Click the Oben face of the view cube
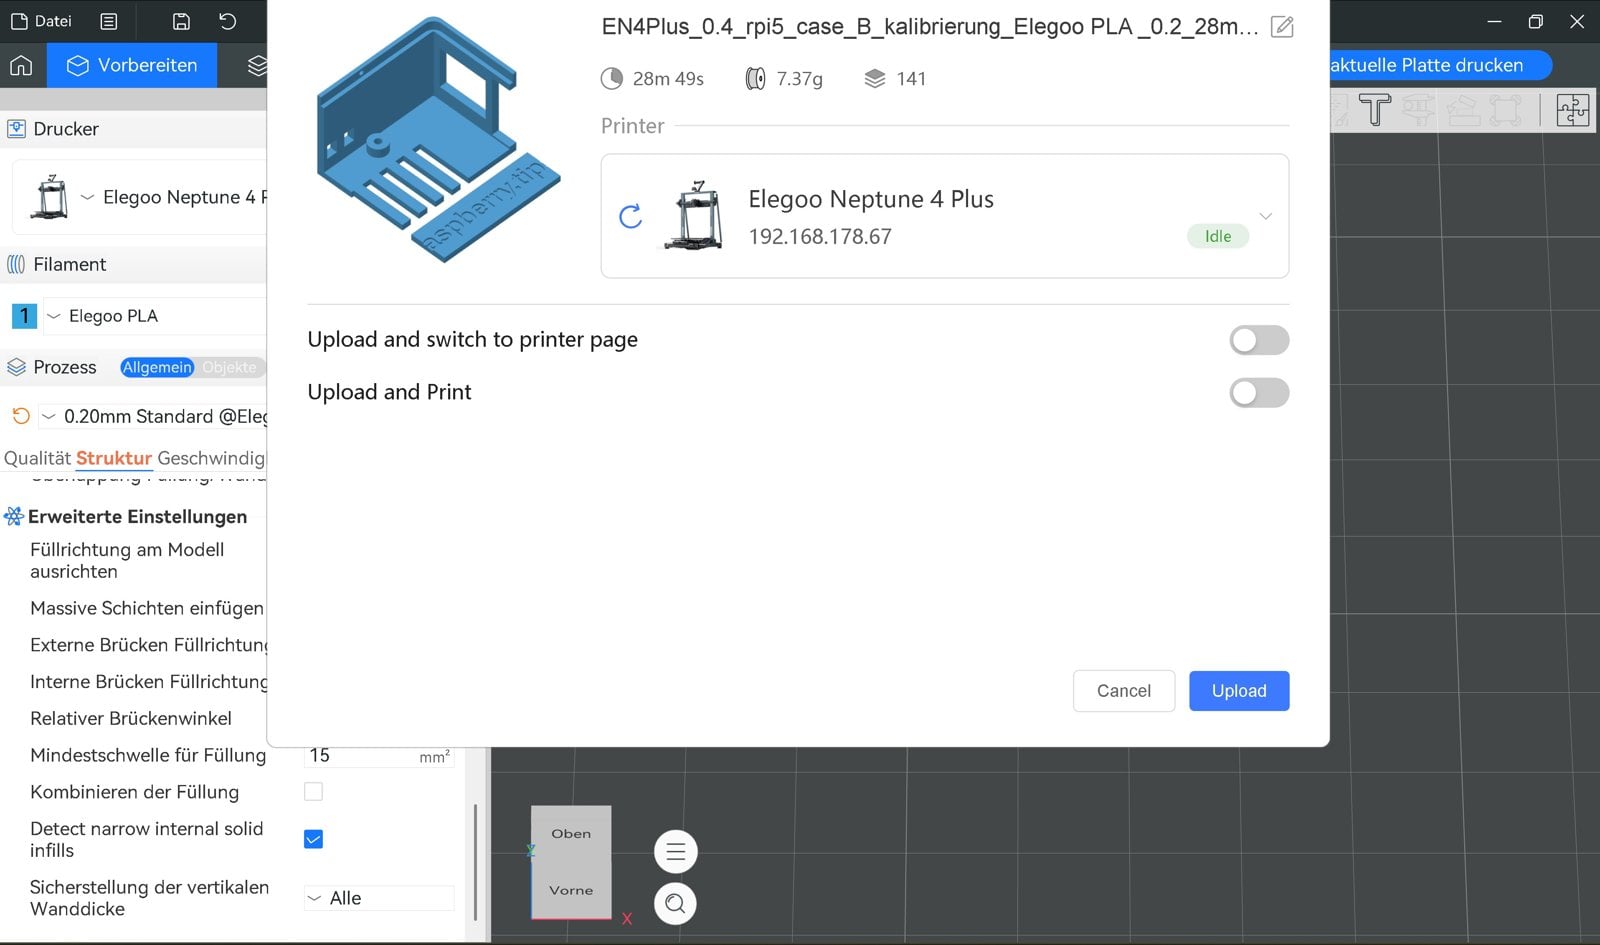Viewport: 1600px width, 945px height. (571, 833)
